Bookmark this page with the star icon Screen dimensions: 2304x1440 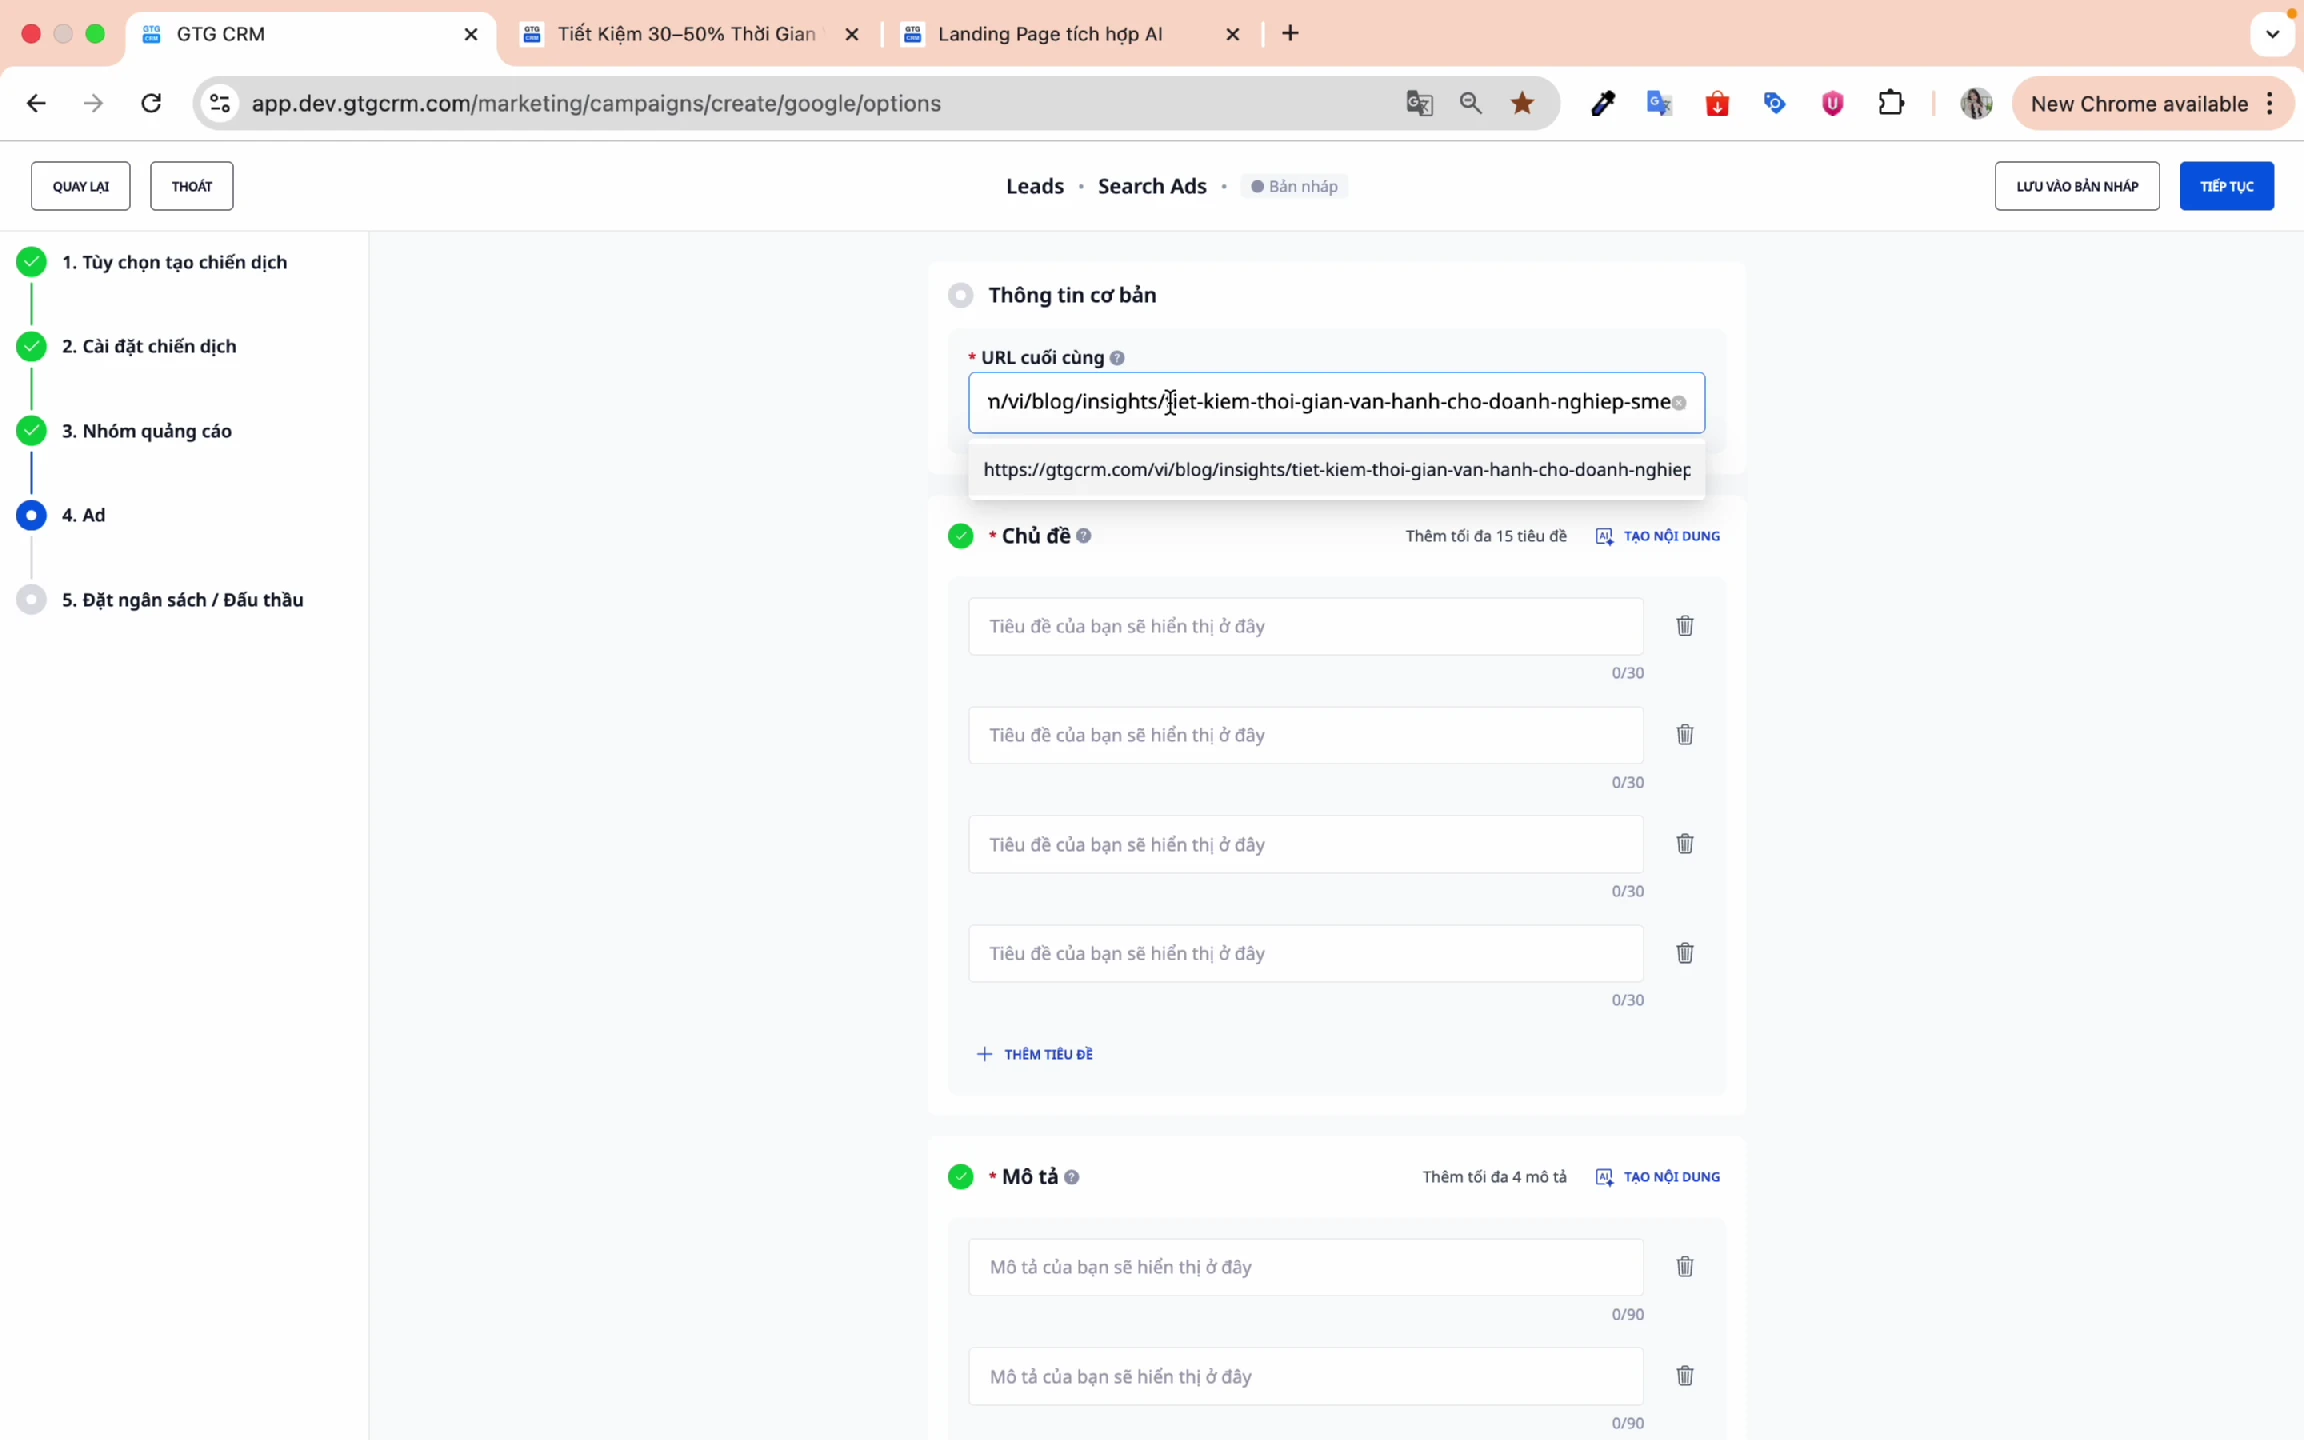(1522, 103)
